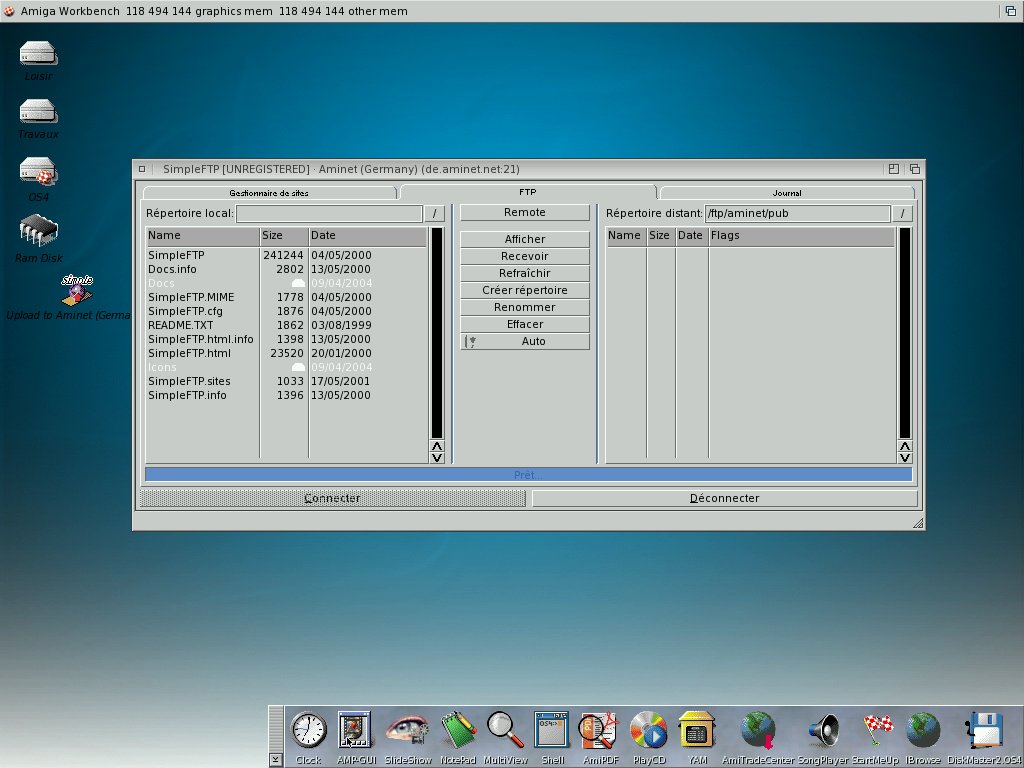Select SimpleFTP.info file
Screen dimensions: 1024x768
287,396
